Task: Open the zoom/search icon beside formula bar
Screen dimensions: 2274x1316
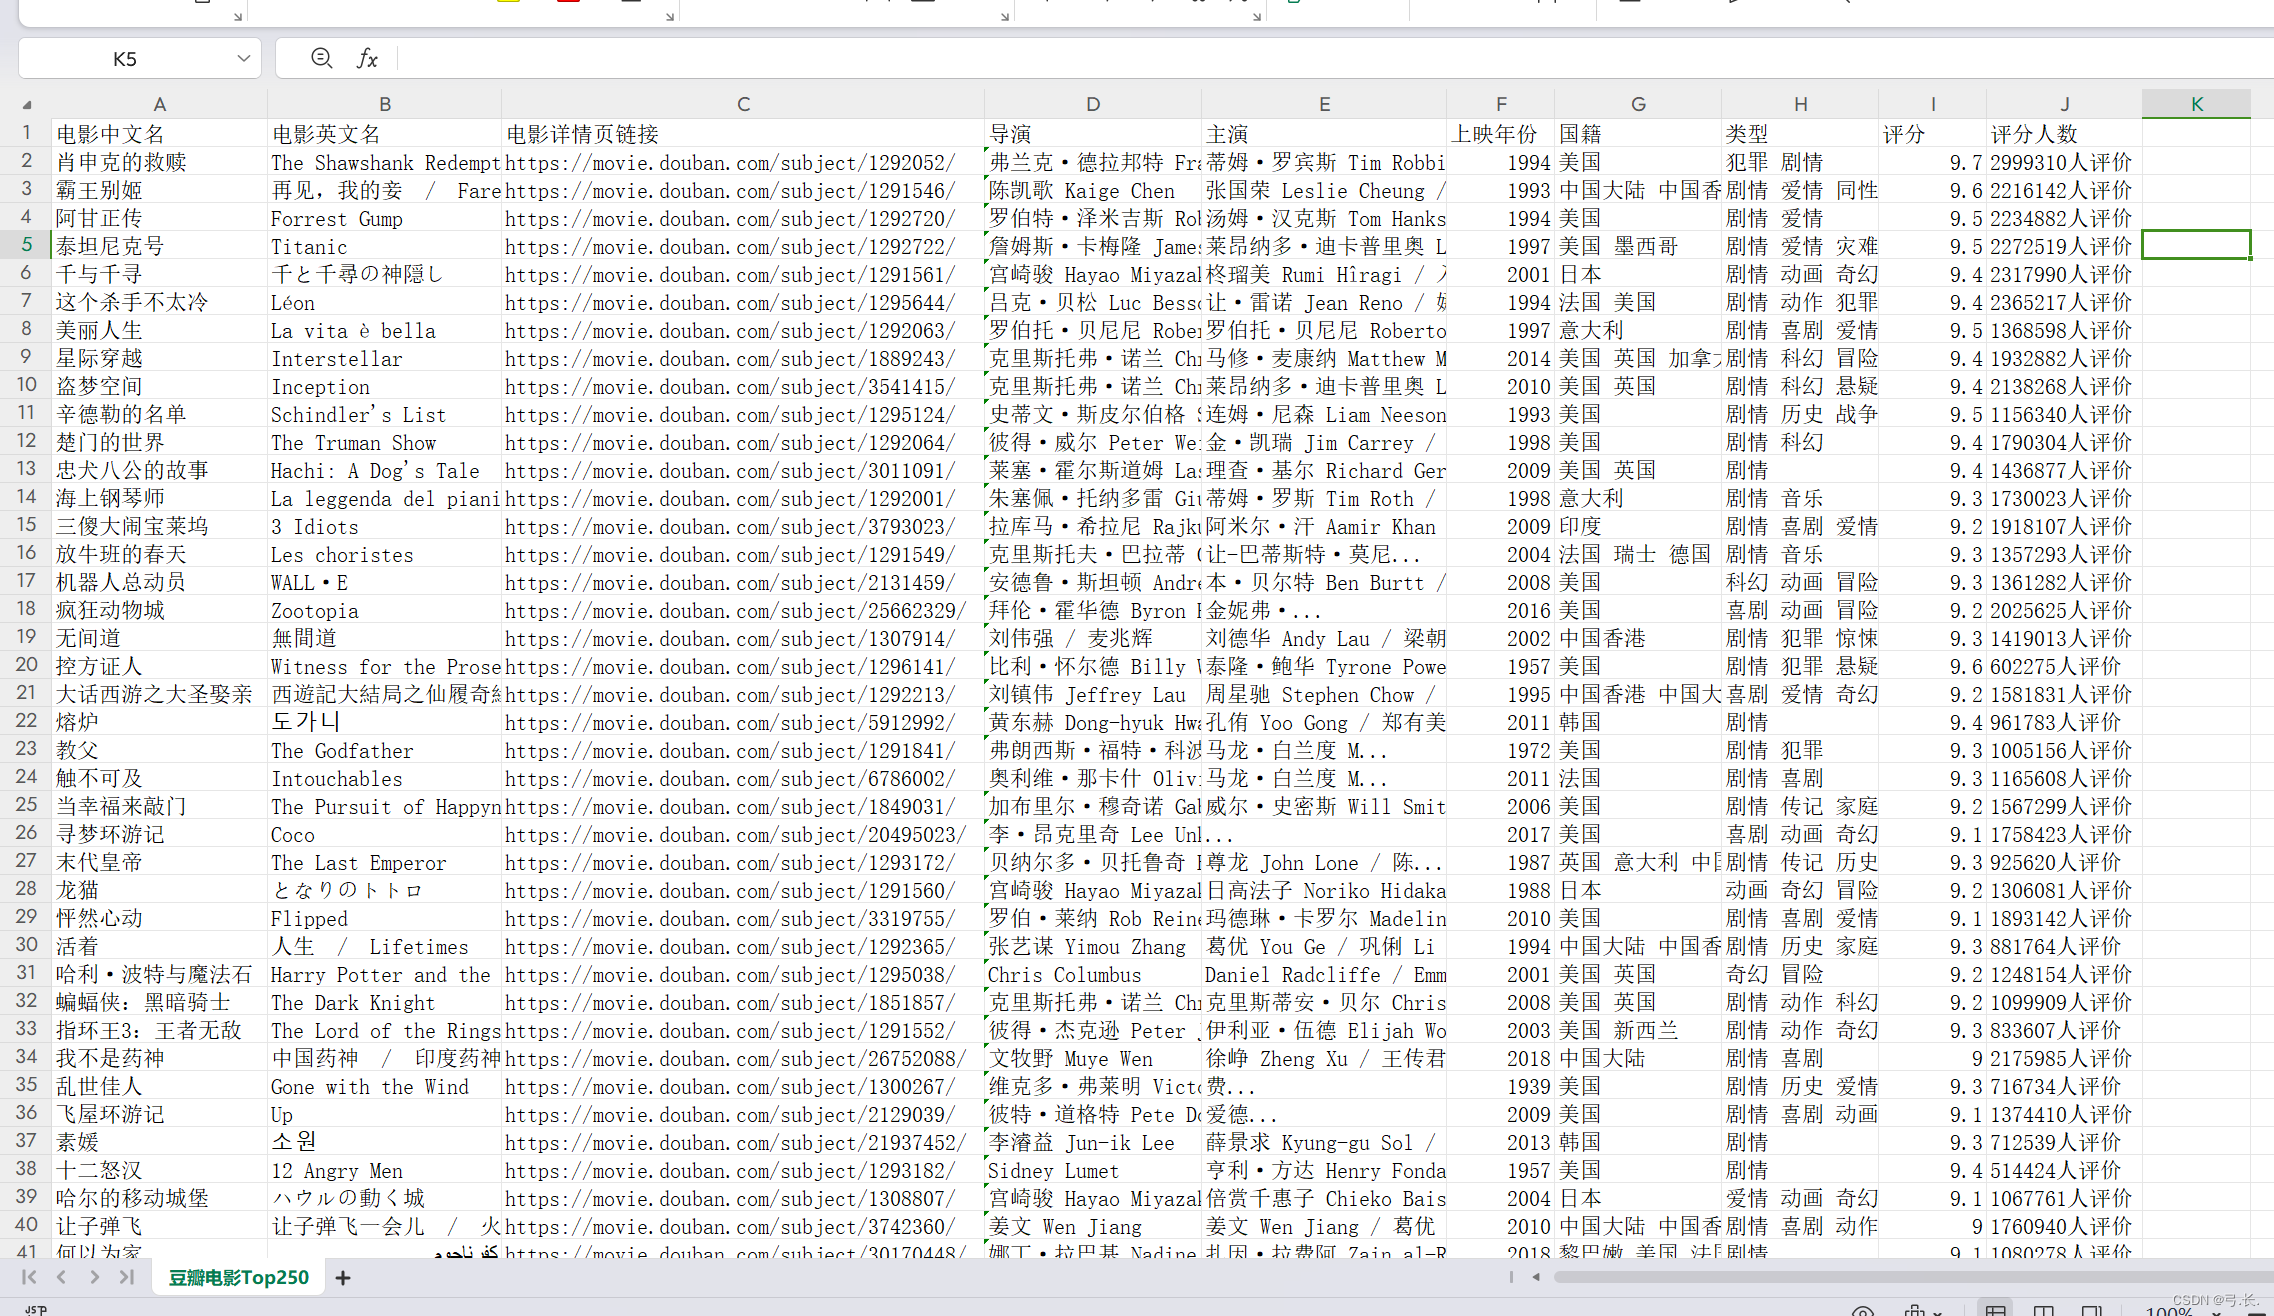Action: (x=321, y=58)
